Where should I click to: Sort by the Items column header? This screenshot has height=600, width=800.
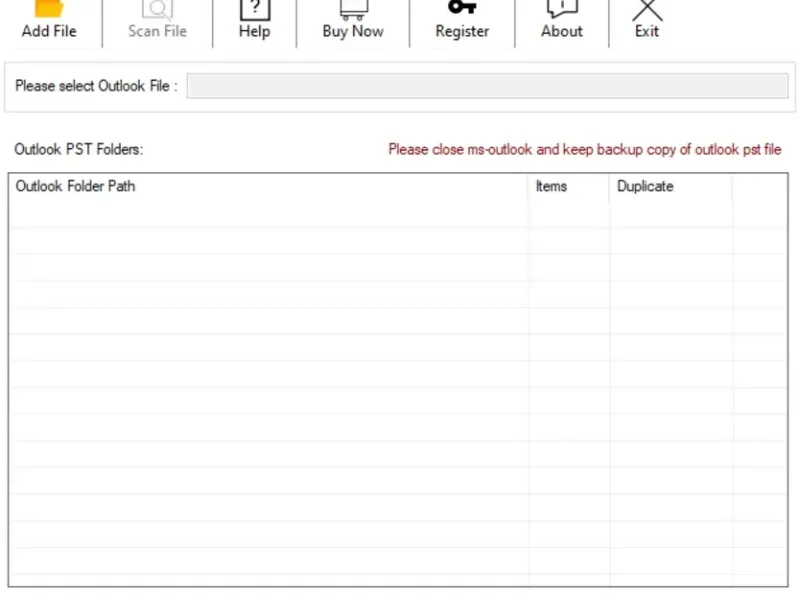568,187
